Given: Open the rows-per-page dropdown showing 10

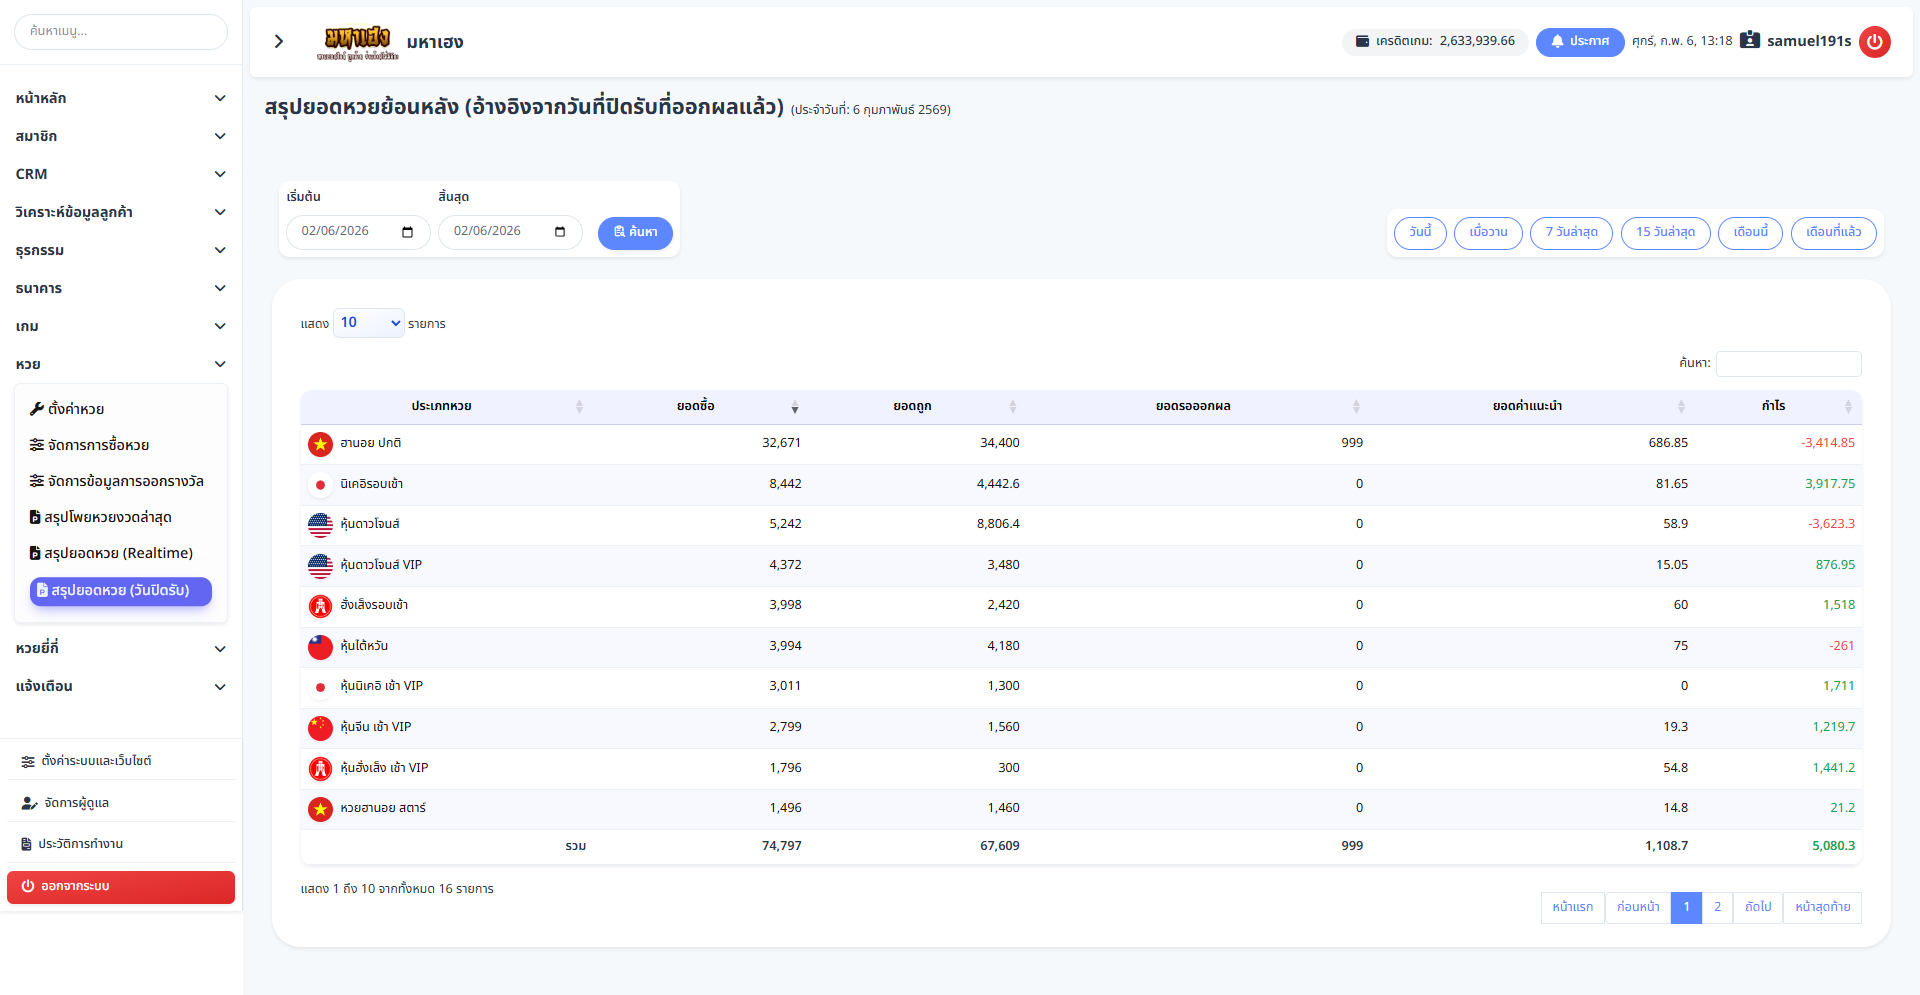Looking at the screenshot, I should (368, 323).
